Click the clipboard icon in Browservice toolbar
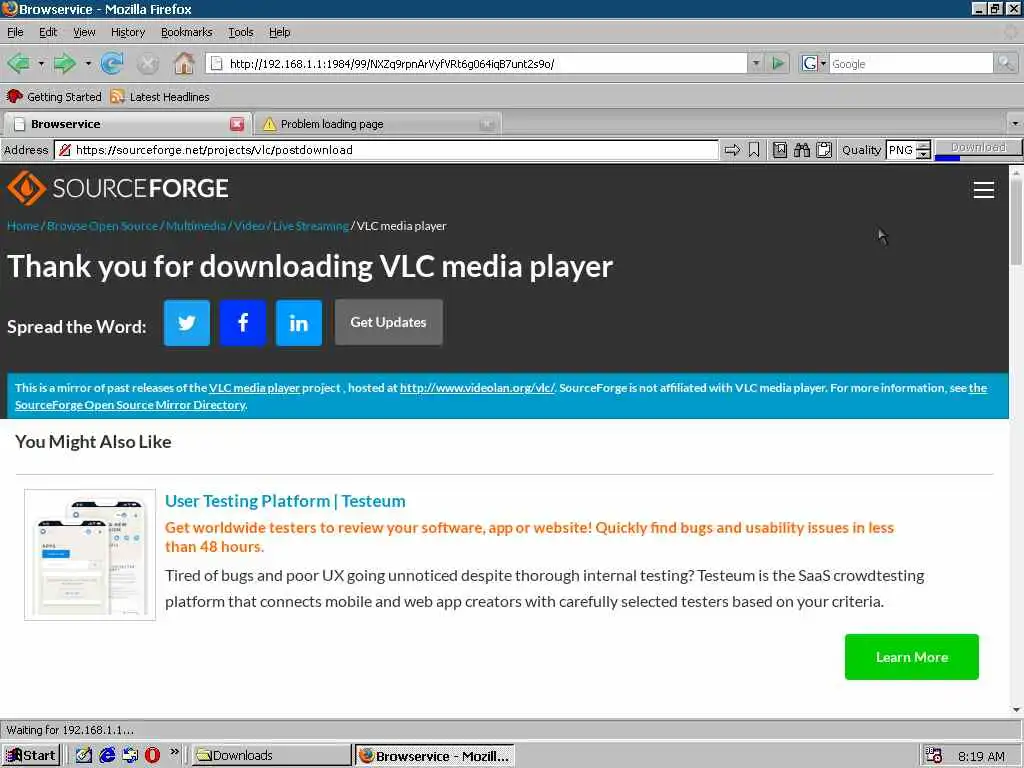This screenshot has height=768, width=1024. 824,150
